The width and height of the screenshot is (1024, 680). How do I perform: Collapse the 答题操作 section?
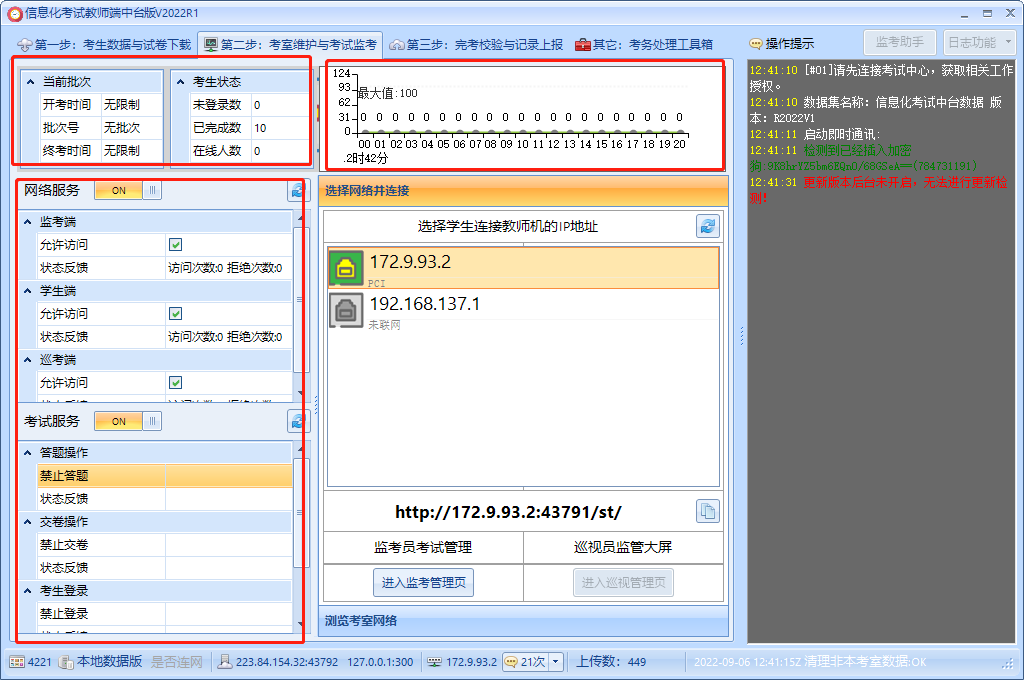[27, 453]
